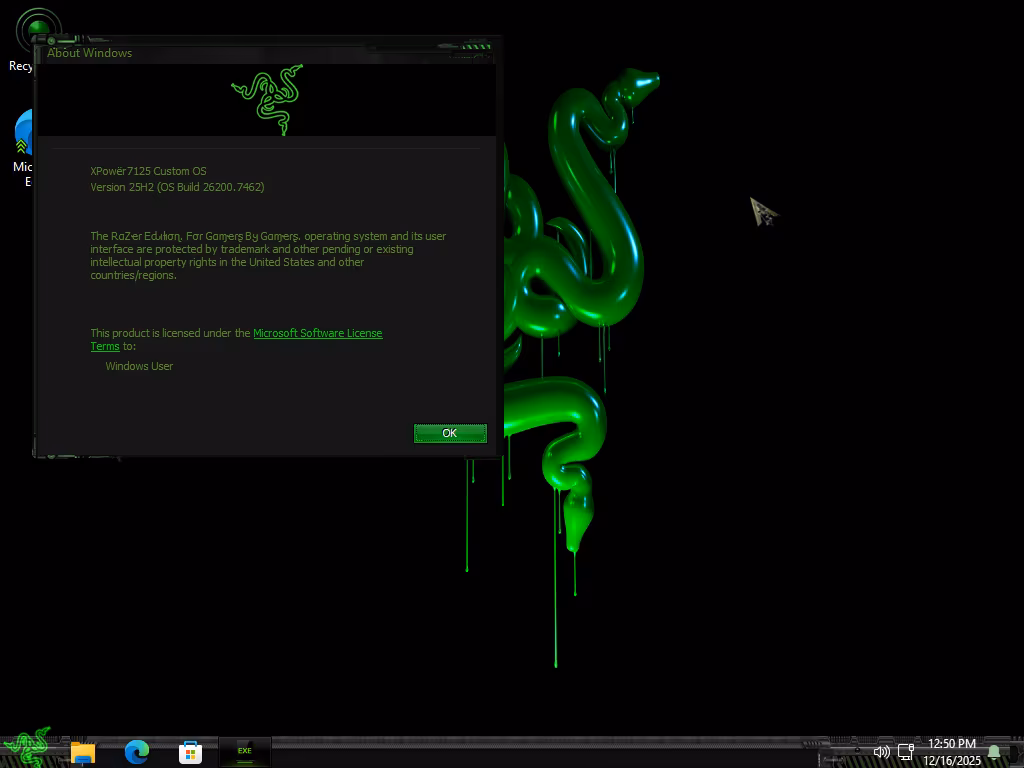Screen dimensions: 1024x768
Task: Click the XPower7125 Custom OS label
Action: [x=148, y=171]
